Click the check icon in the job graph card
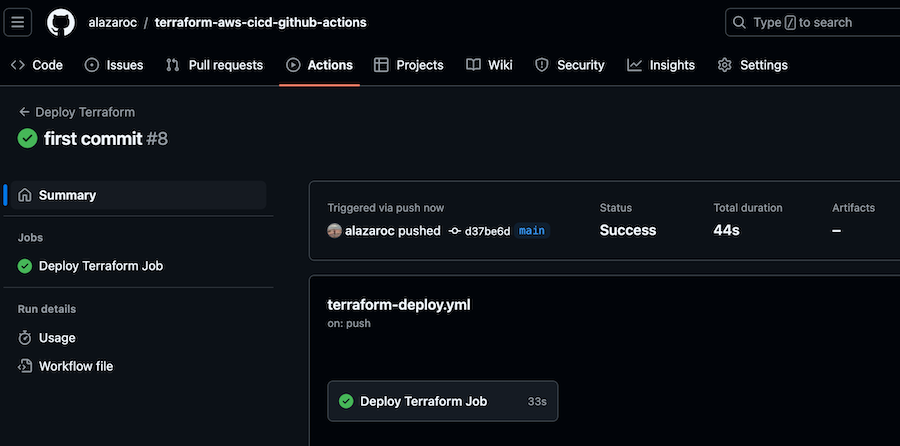 [346, 401]
